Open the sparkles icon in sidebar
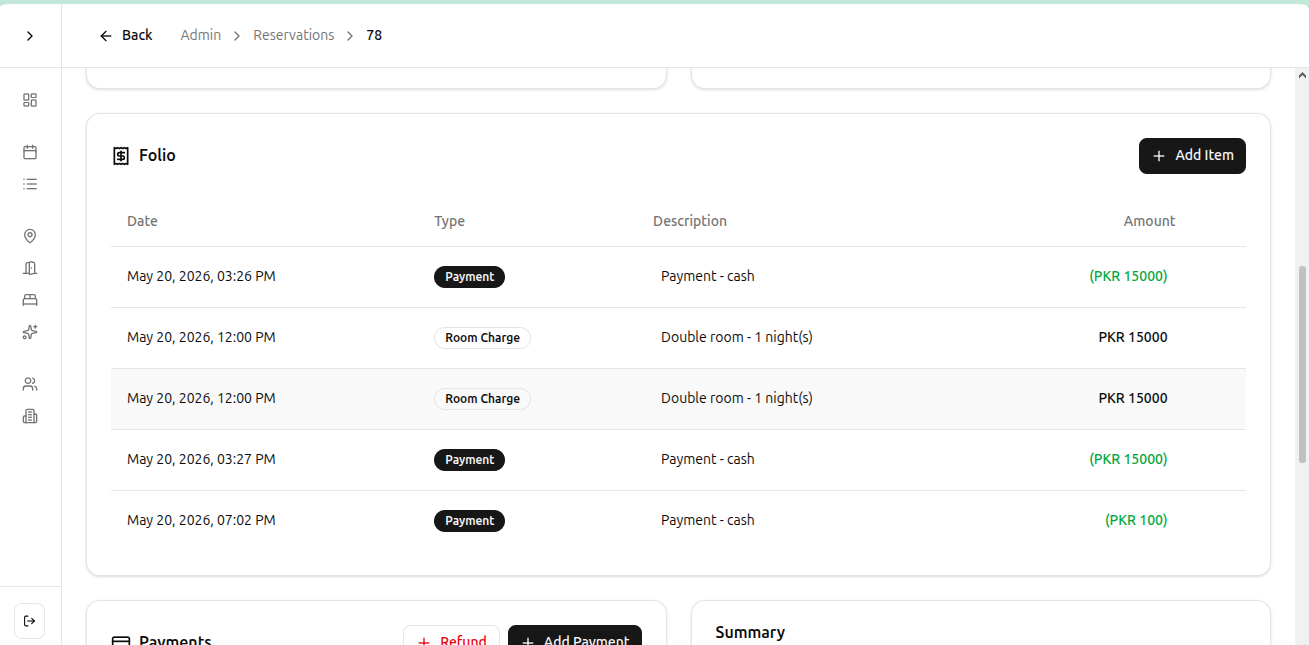The height and width of the screenshot is (645, 1309). [x=30, y=332]
